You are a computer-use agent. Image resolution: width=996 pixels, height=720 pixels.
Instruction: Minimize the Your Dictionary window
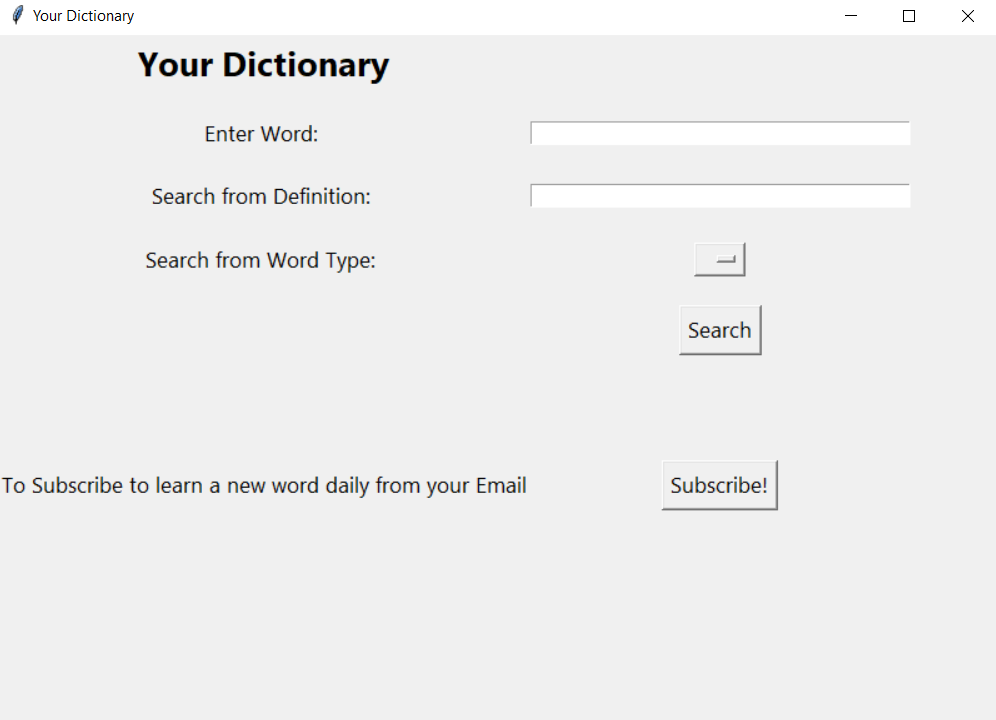pos(850,15)
